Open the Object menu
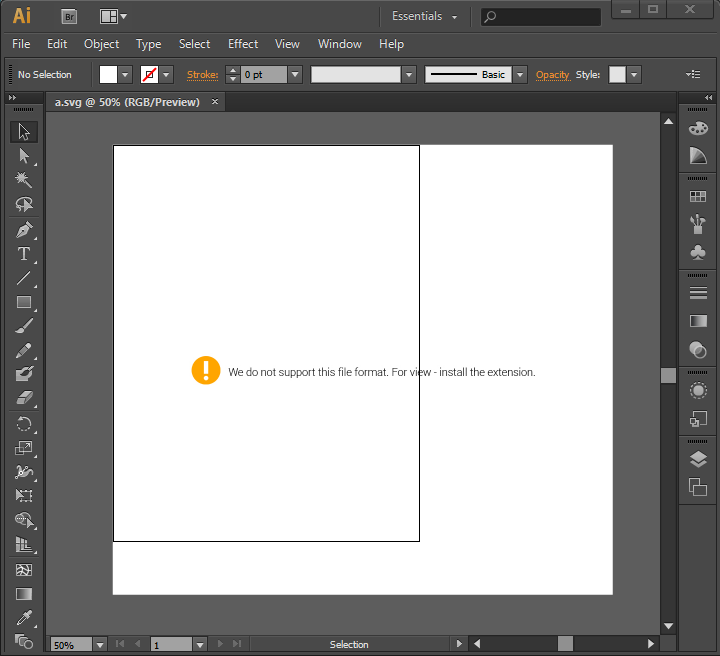Screen dimensions: 720x656 [101, 44]
